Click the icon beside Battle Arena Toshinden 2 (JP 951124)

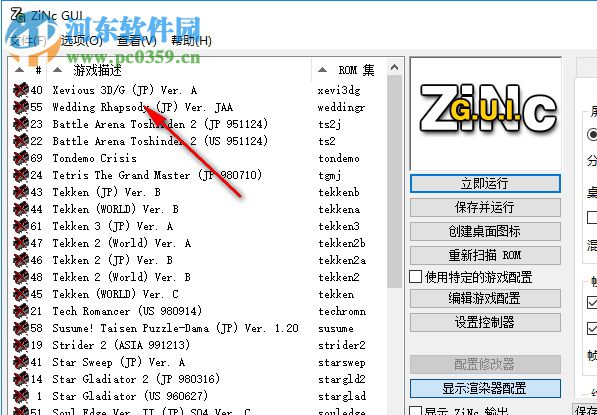tap(21, 124)
